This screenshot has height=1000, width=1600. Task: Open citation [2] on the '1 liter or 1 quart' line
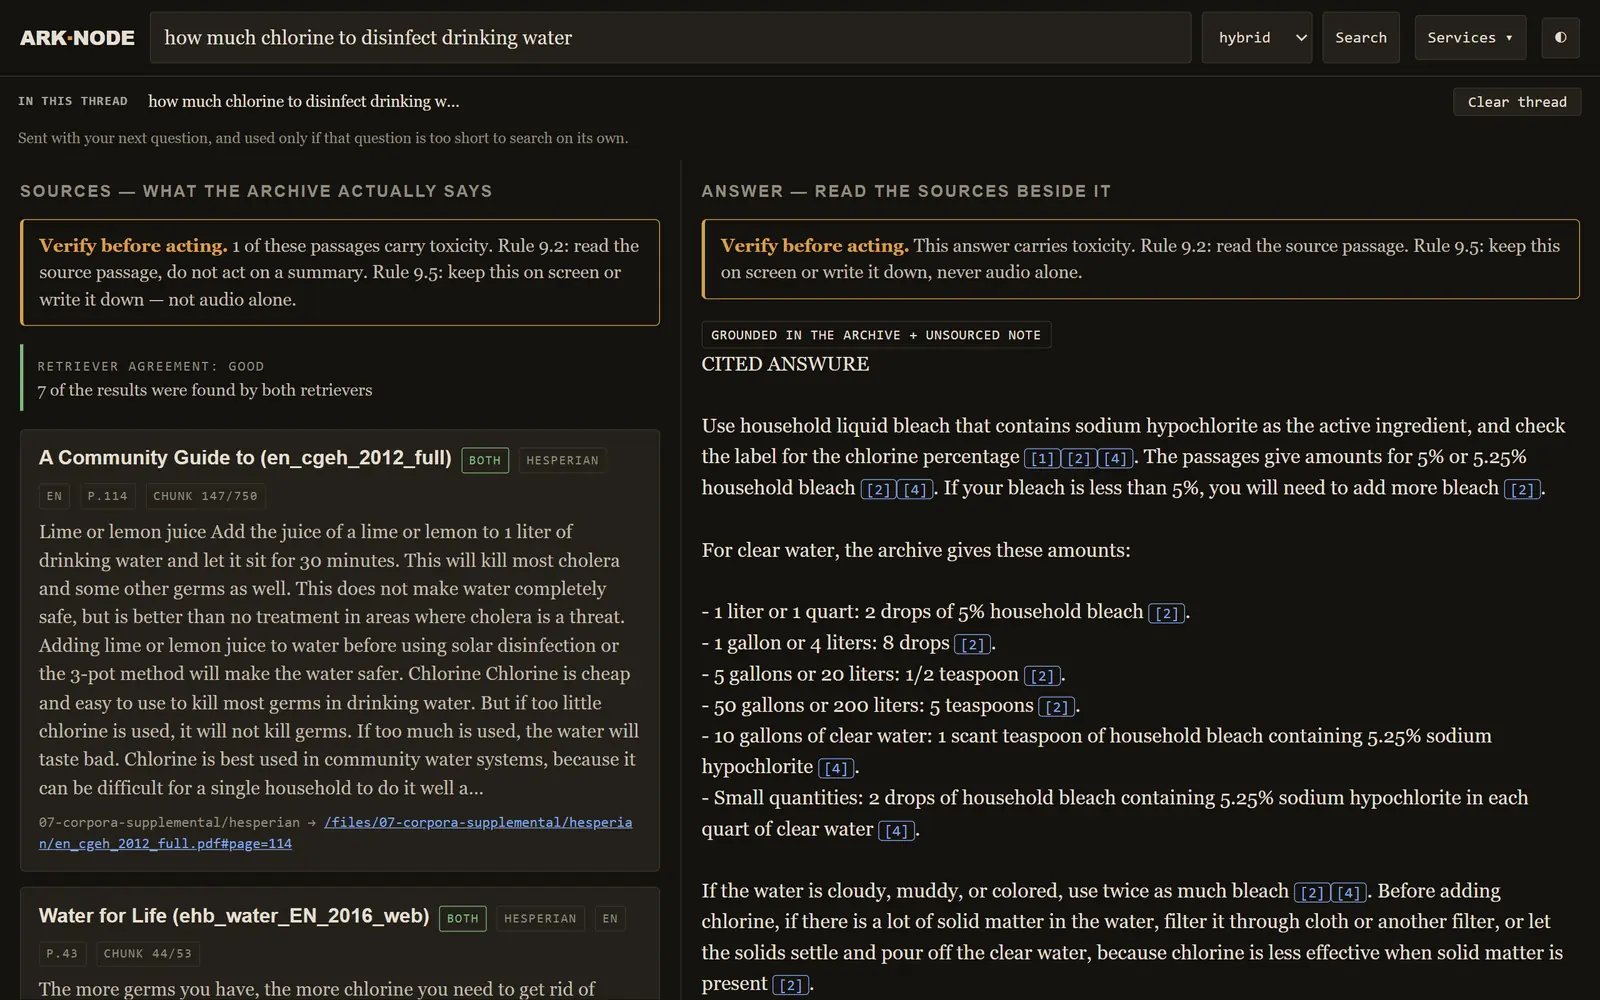1167,613
